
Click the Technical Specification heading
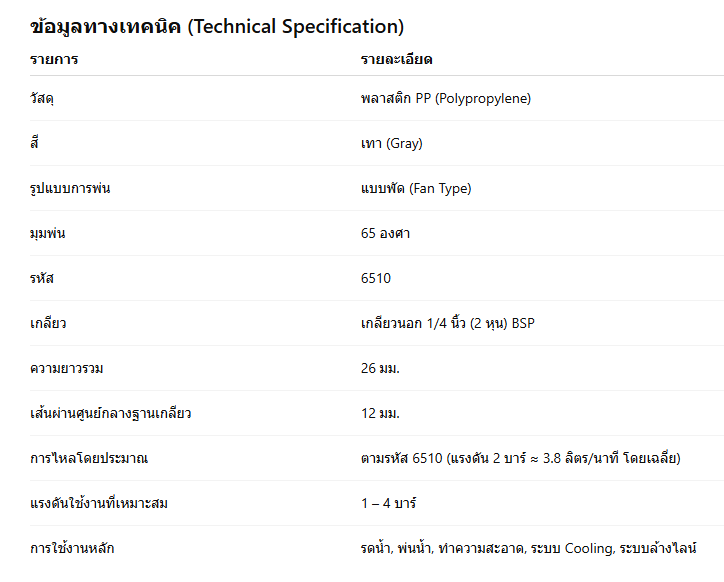click(x=217, y=27)
